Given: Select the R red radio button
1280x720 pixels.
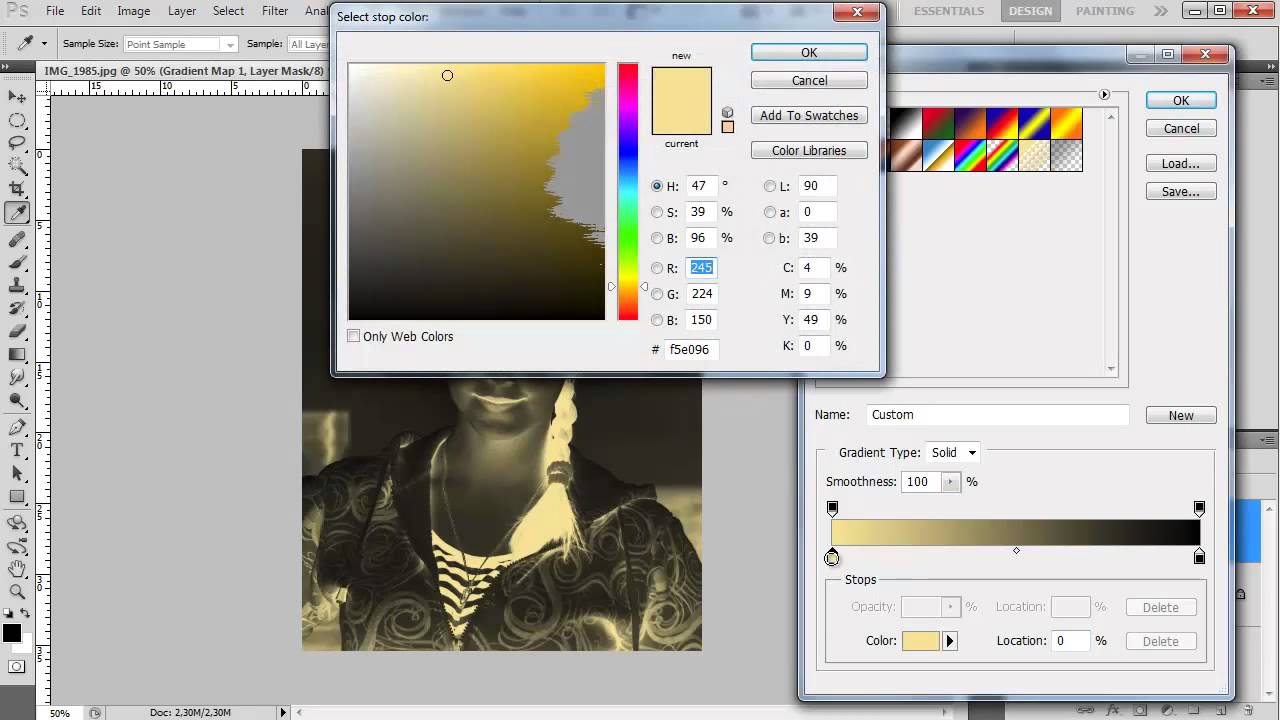Looking at the screenshot, I should coord(657,268).
